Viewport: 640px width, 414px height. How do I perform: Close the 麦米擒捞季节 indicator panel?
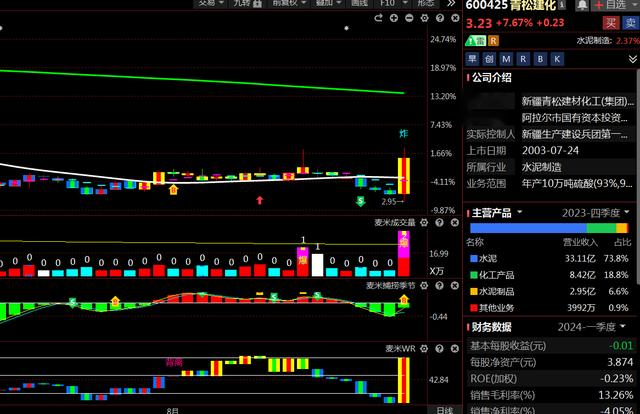(x=455, y=285)
